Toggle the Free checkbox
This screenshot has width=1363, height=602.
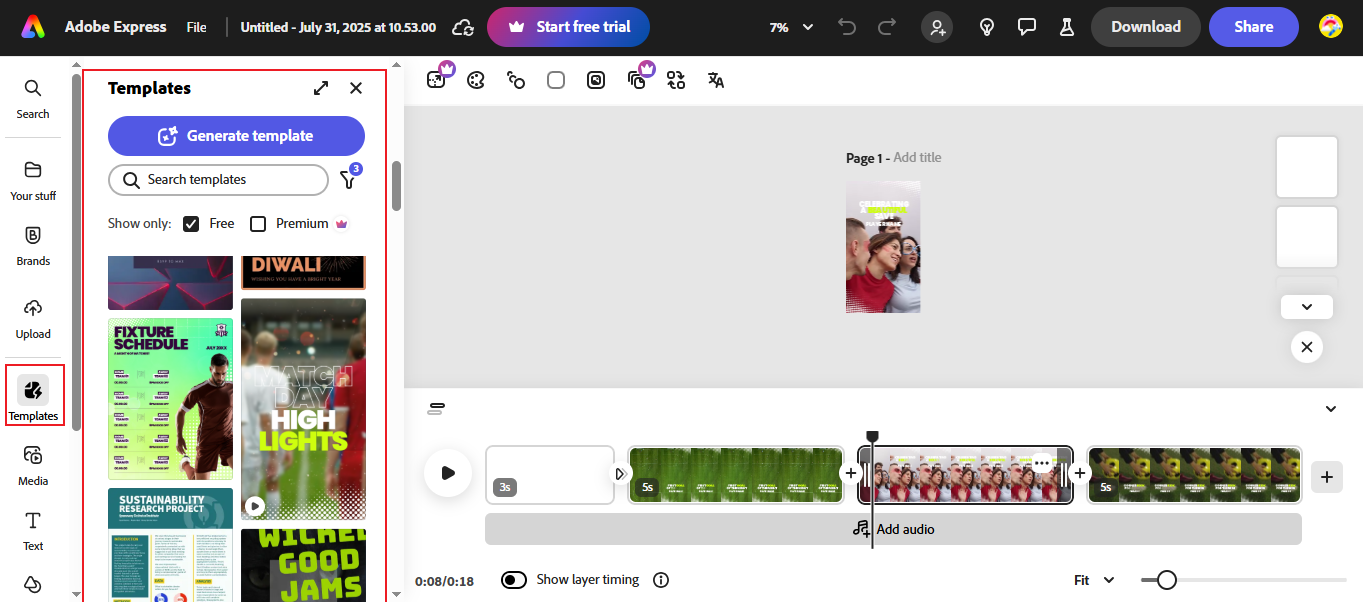coord(191,224)
